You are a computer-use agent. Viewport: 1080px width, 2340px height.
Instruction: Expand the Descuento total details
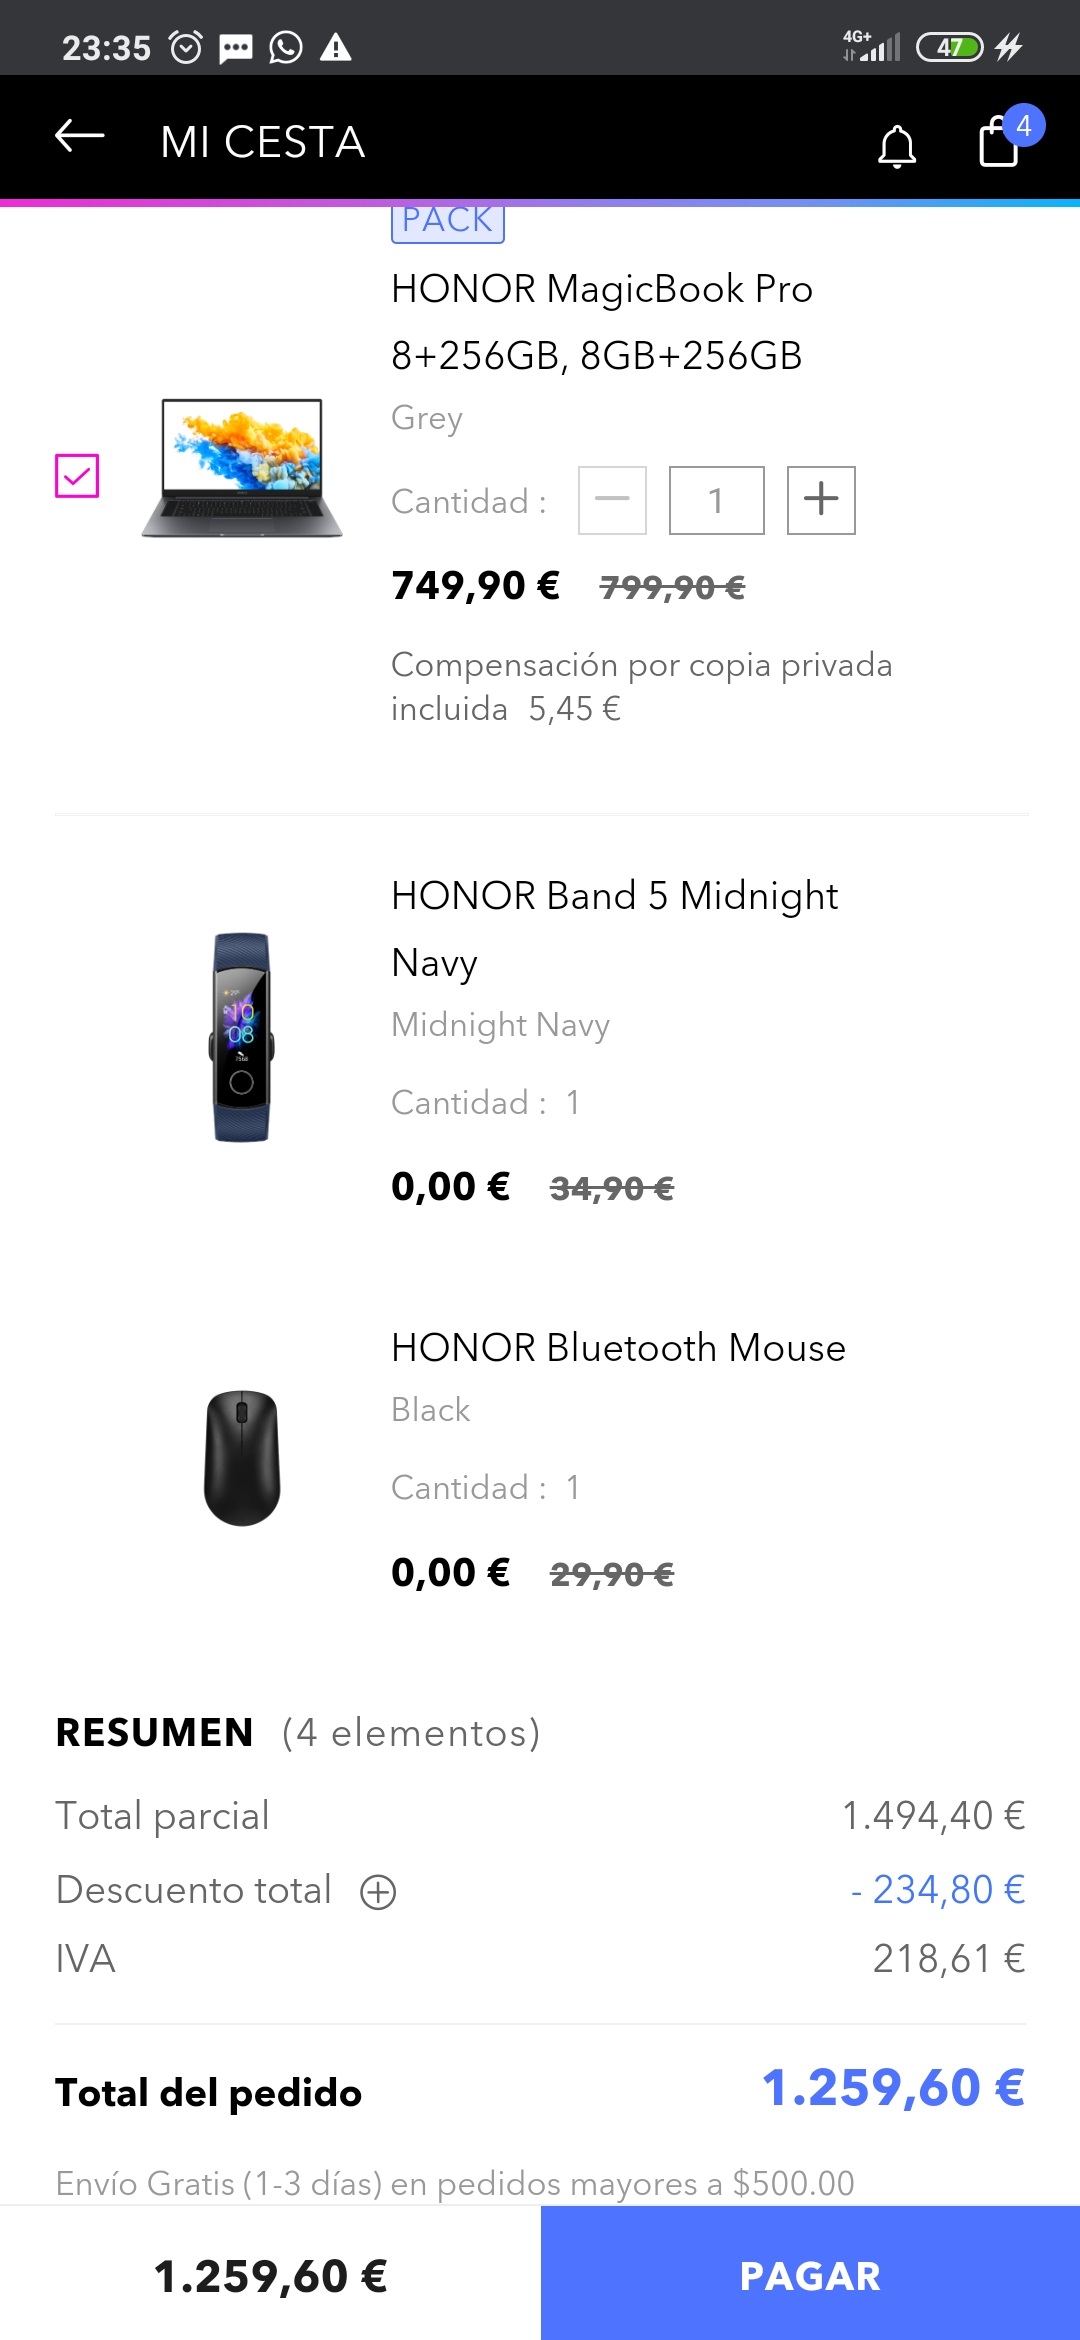(378, 1892)
